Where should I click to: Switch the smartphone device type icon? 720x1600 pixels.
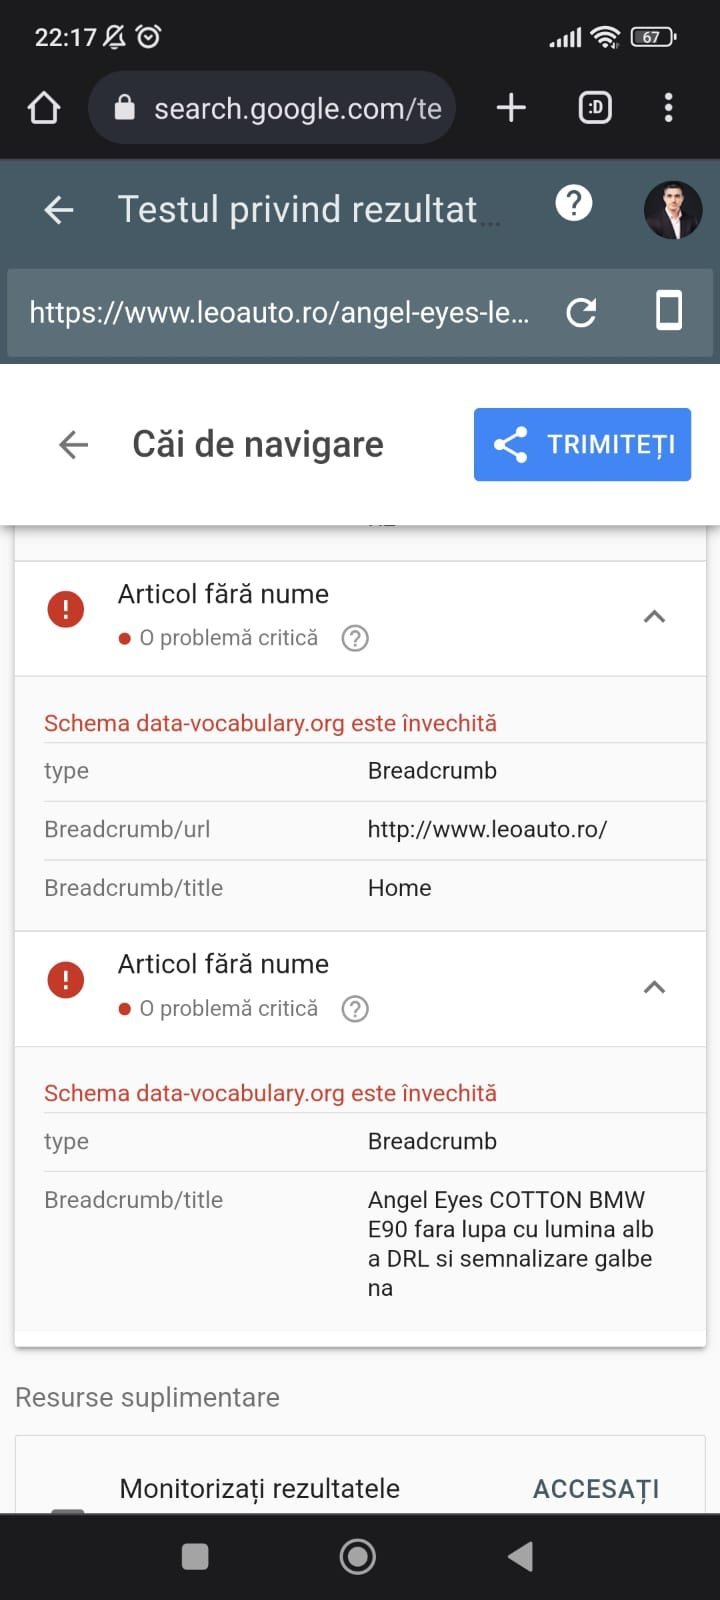668,311
